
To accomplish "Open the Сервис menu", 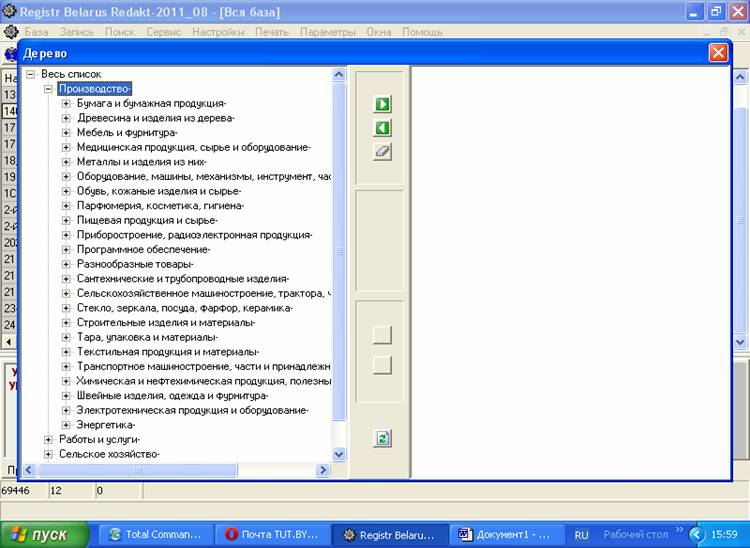I will [163, 32].
